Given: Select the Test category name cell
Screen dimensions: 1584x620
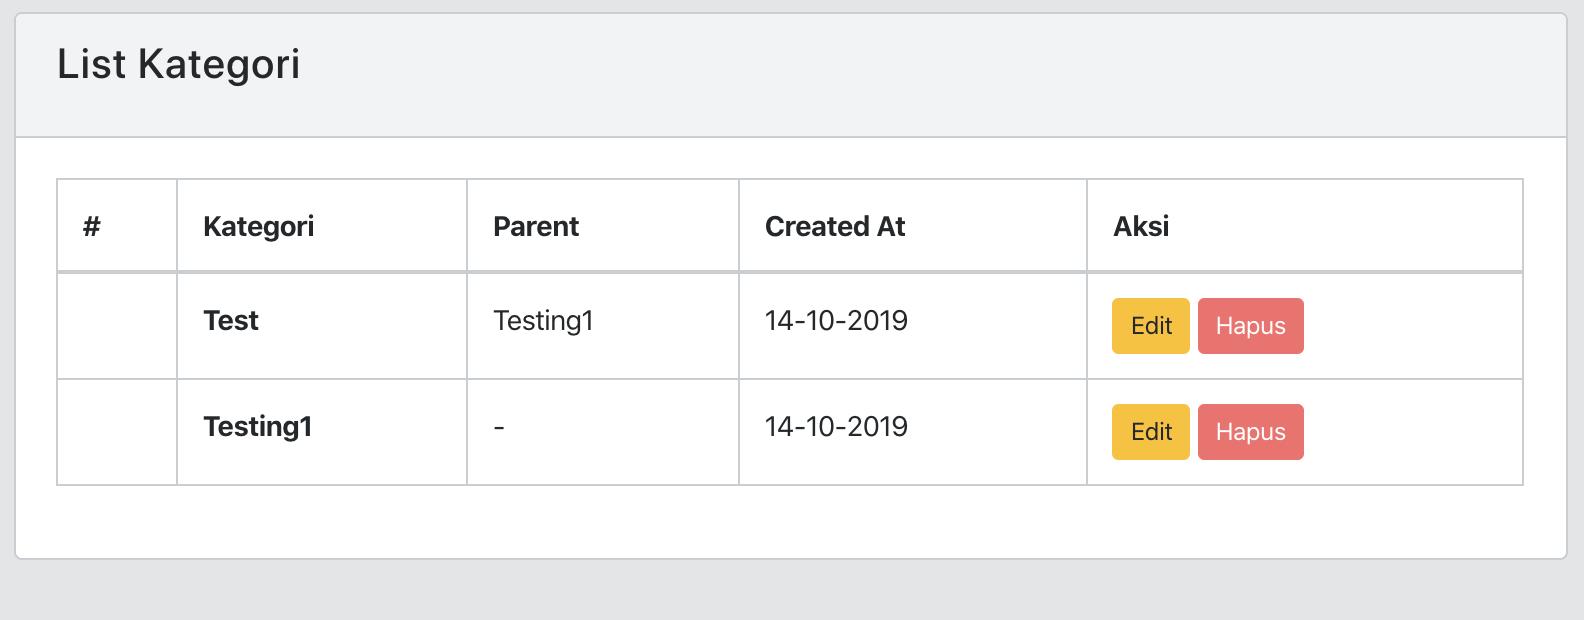Looking at the screenshot, I should tap(231, 320).
